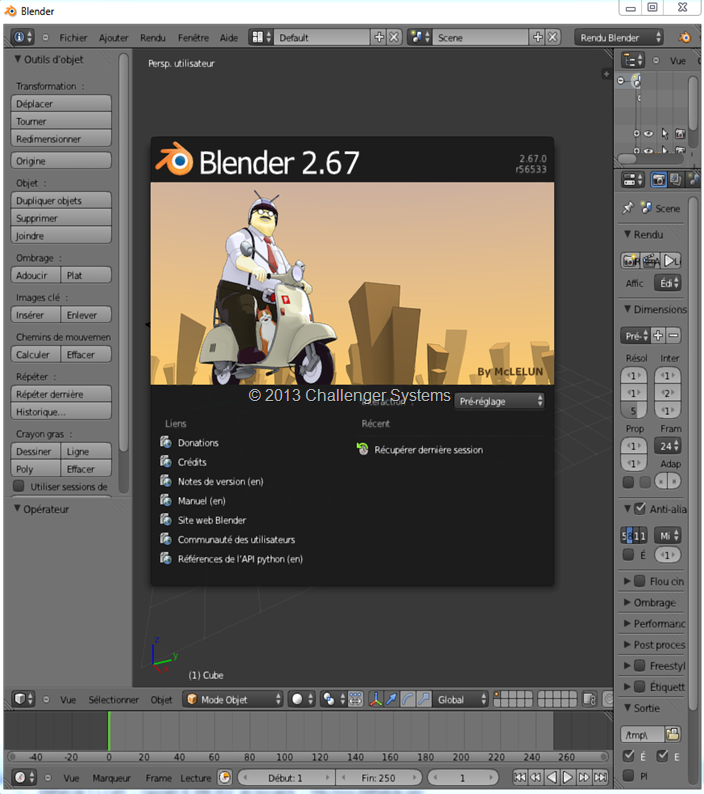Image resolution: width=704 pixels, height=794 pixels.
Task: Check 'Utiliser sessions de' checkbox
Action: coord(19,486)
